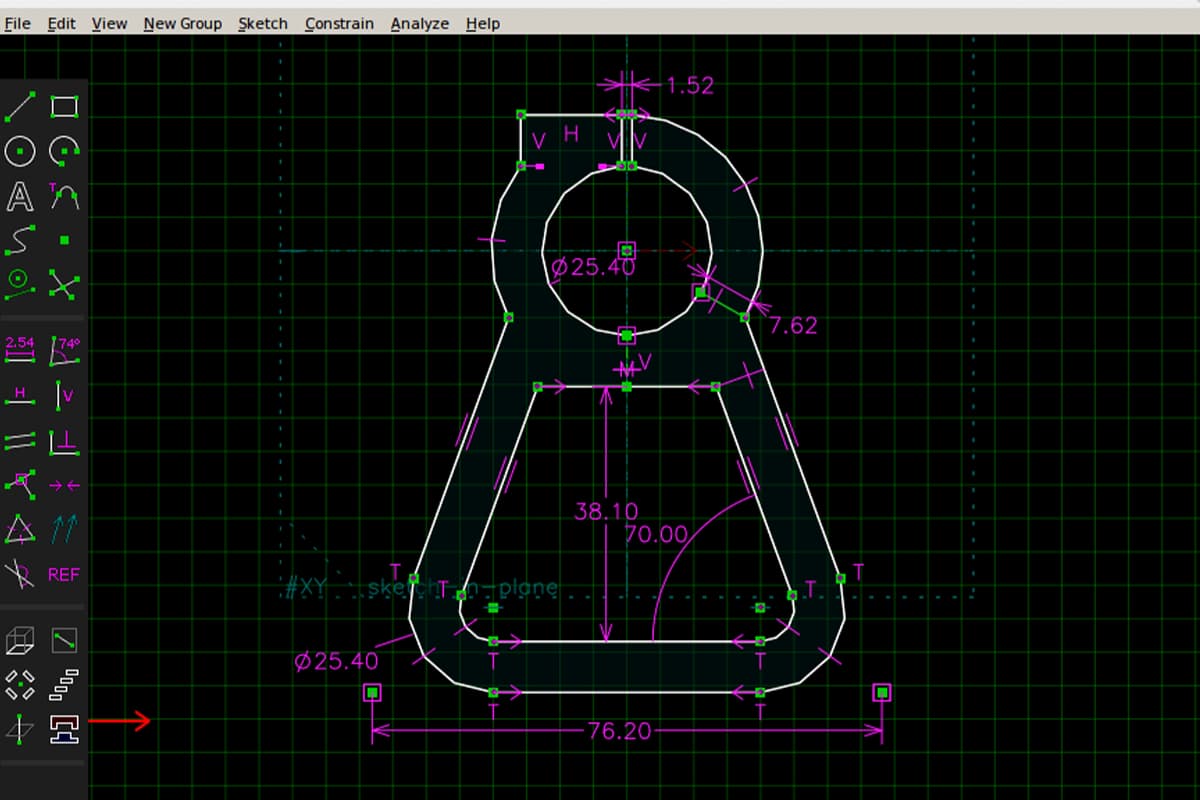This screenshot has width=1200, height=800.
Task: Select the rectangle sketch tool
Action: click(64, 106)
